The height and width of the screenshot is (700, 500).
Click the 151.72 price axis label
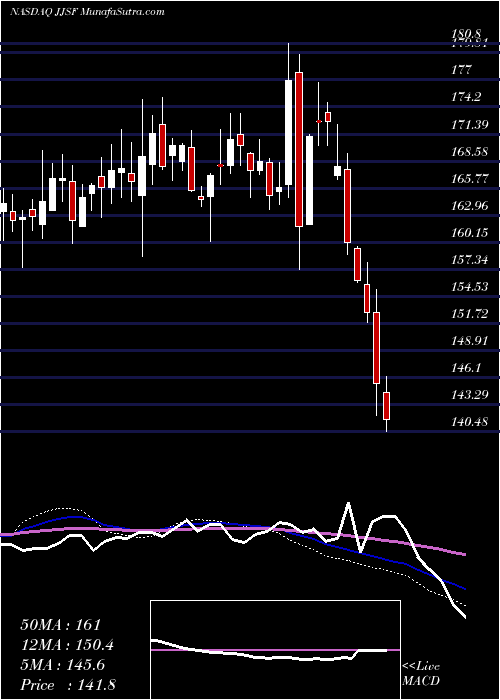pos(470,314)
